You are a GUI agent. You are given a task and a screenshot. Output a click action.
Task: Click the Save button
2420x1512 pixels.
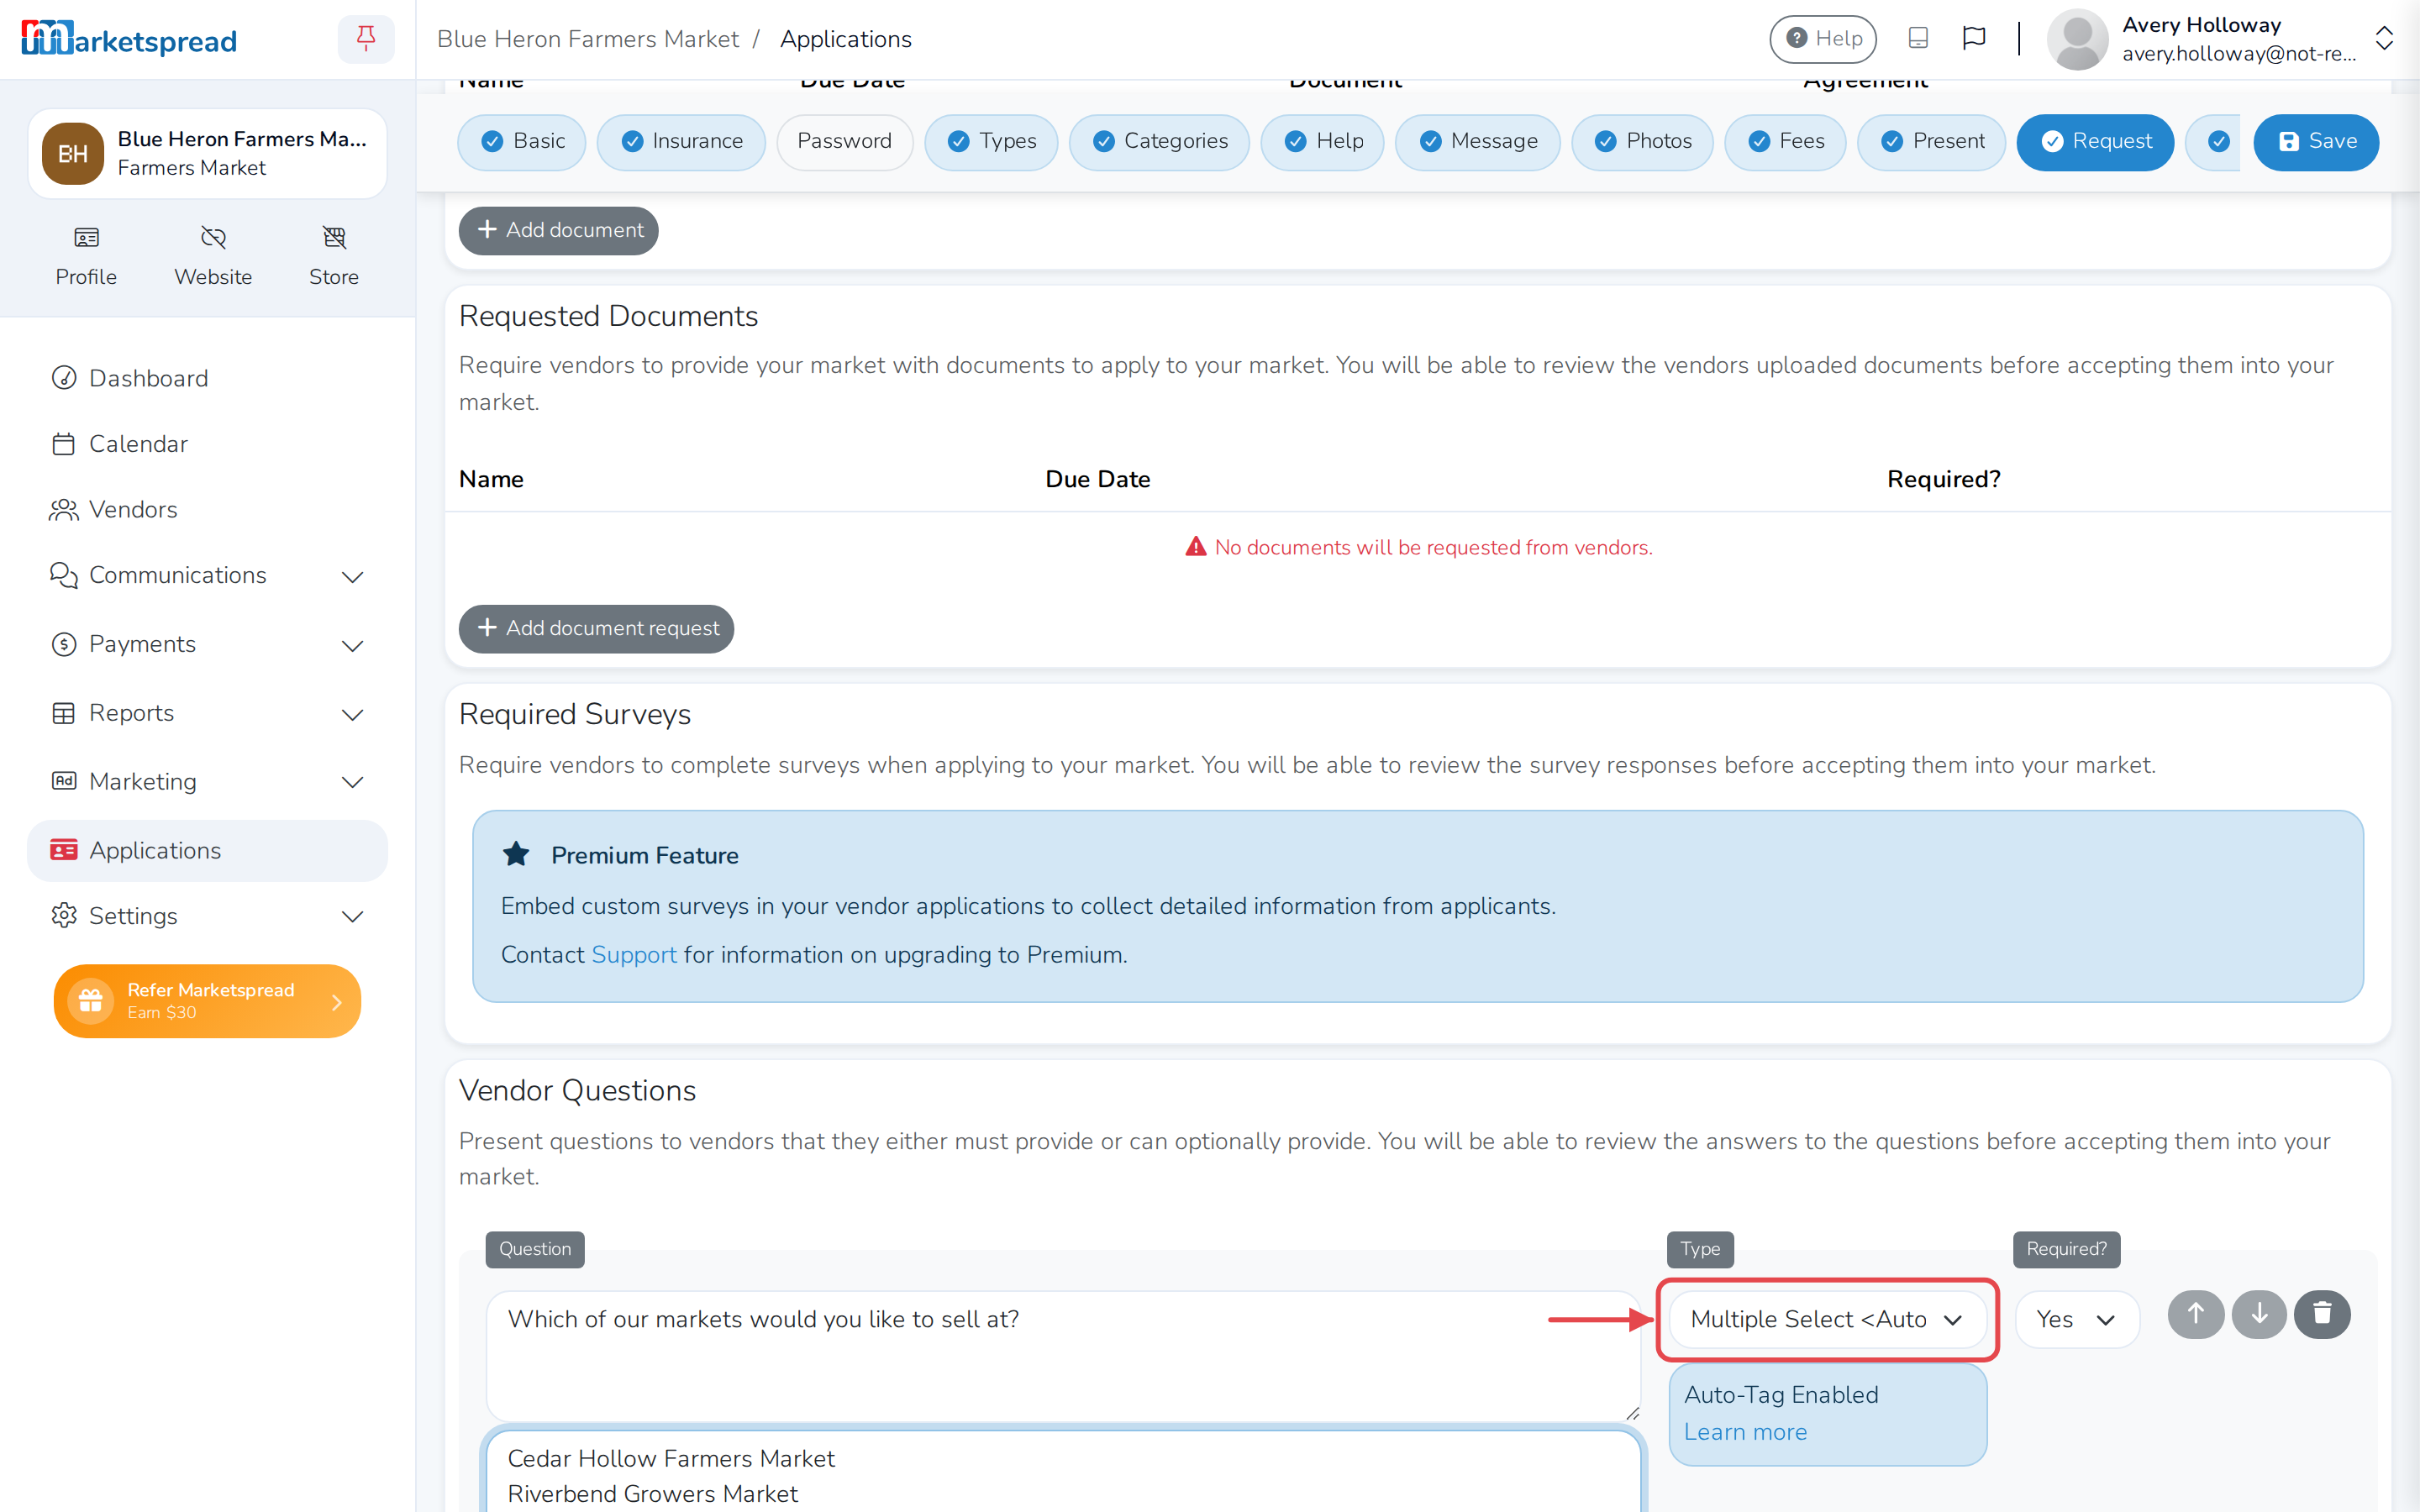click(x=2316, y=142)
